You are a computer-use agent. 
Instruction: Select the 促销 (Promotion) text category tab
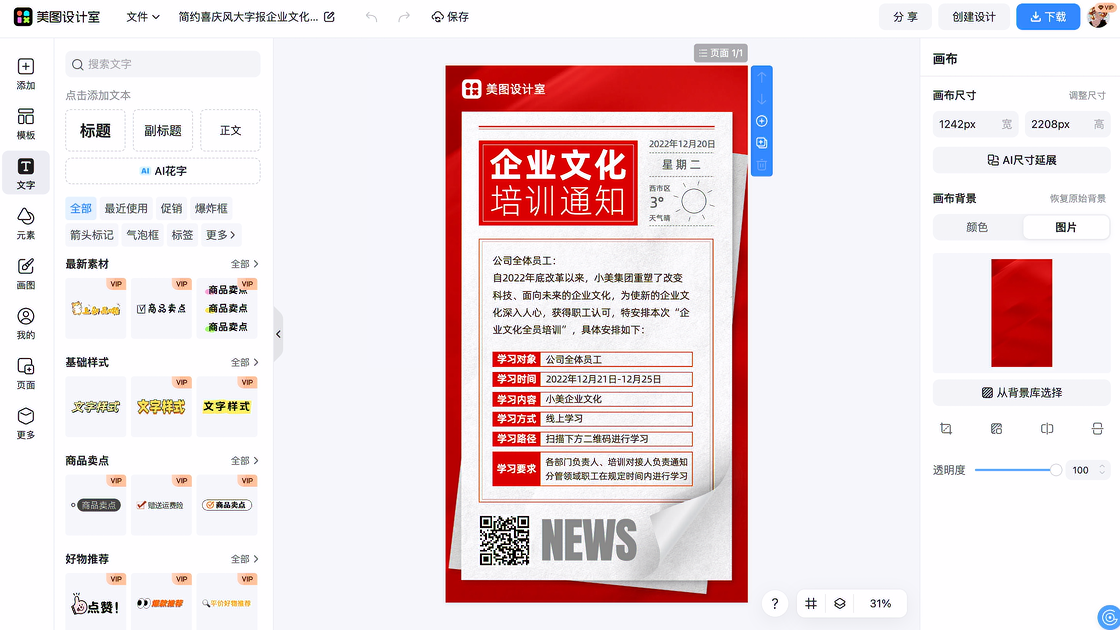click(171, 208)
